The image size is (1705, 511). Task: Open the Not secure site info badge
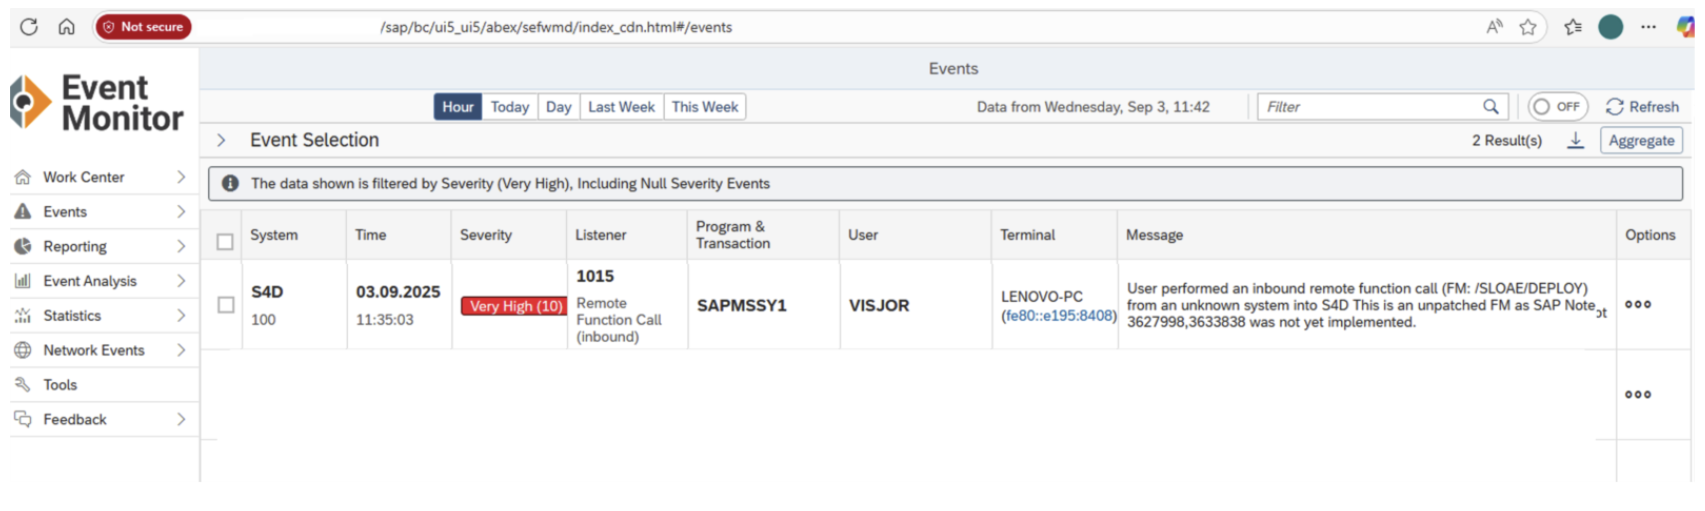pyautogui.click(x=143, y=27)
